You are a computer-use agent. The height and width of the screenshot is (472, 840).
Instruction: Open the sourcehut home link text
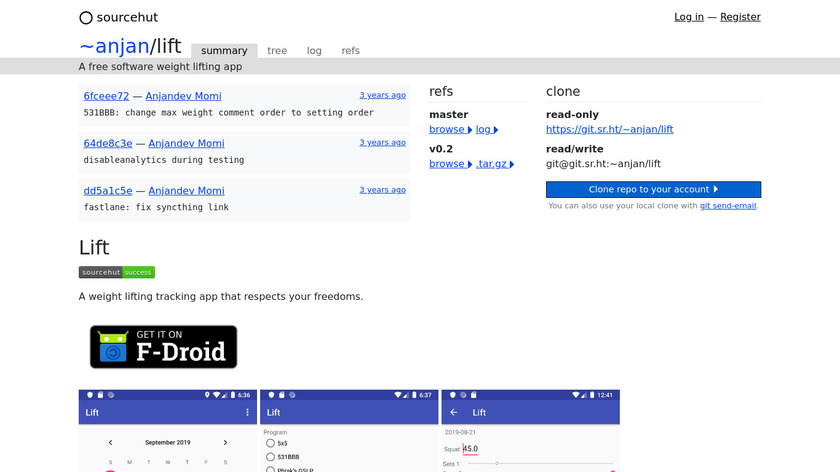[127, 17]
